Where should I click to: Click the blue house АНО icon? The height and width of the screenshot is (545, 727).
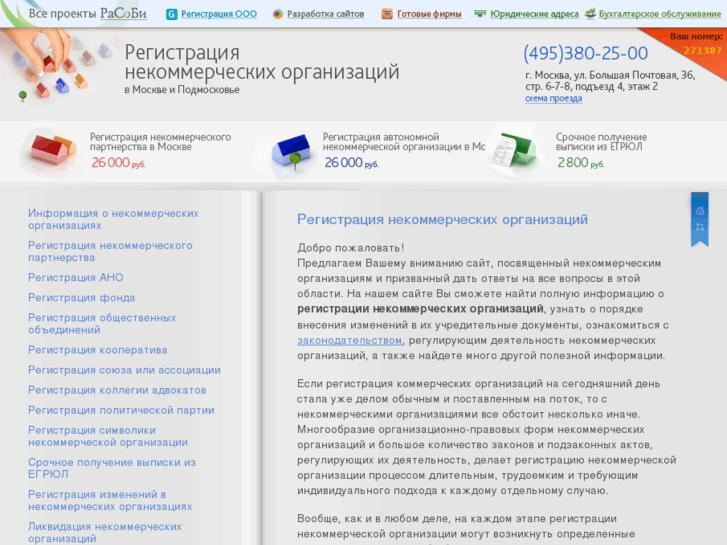[292, 151]
